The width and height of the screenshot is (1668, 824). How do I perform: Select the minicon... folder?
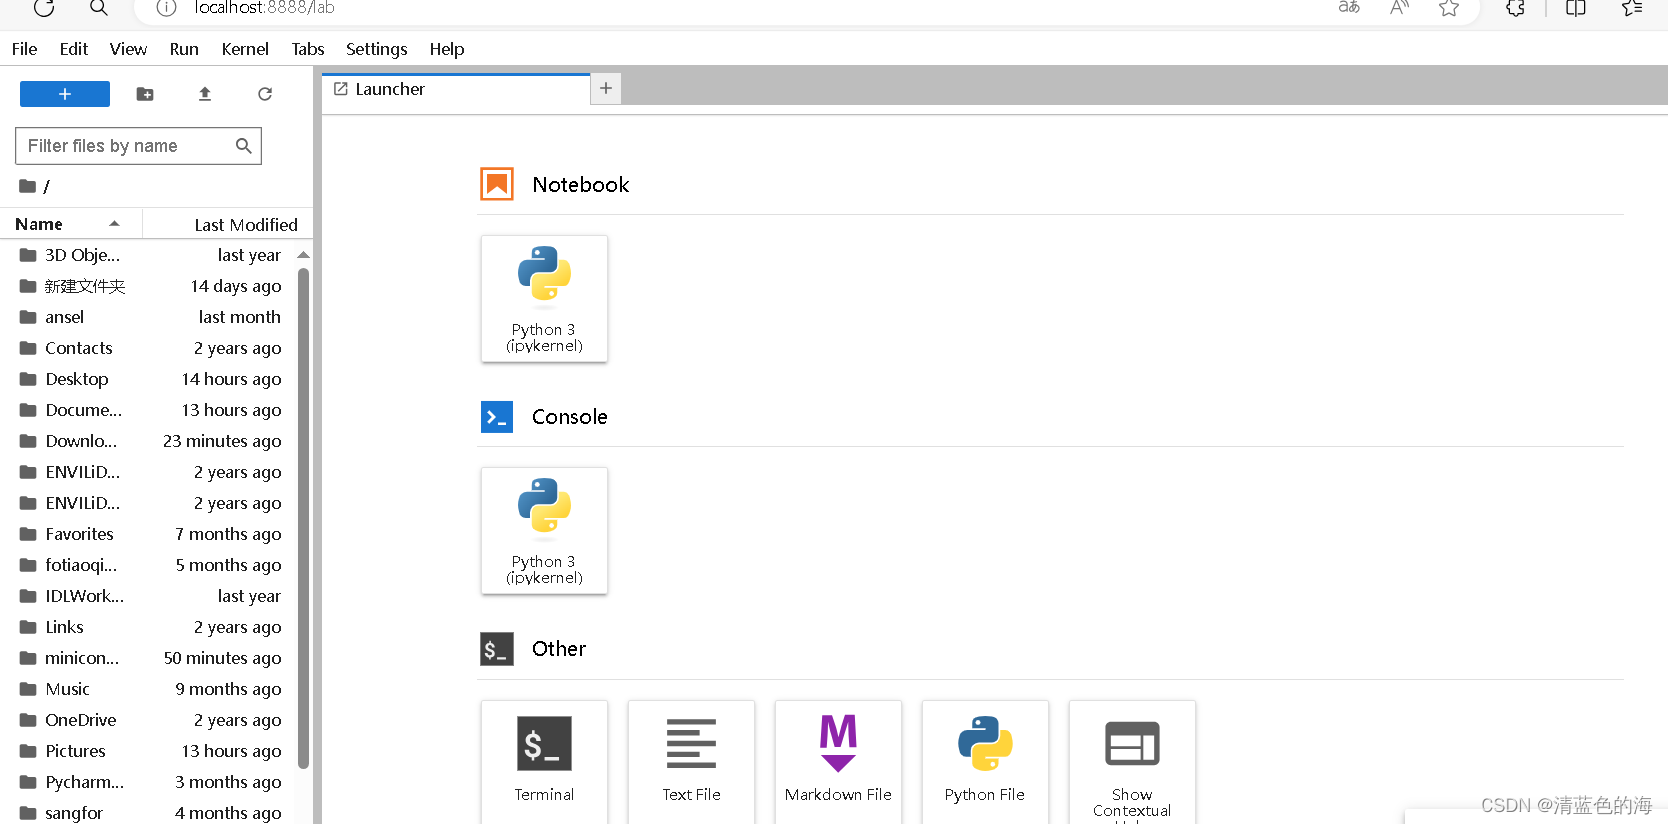(150, 658)
